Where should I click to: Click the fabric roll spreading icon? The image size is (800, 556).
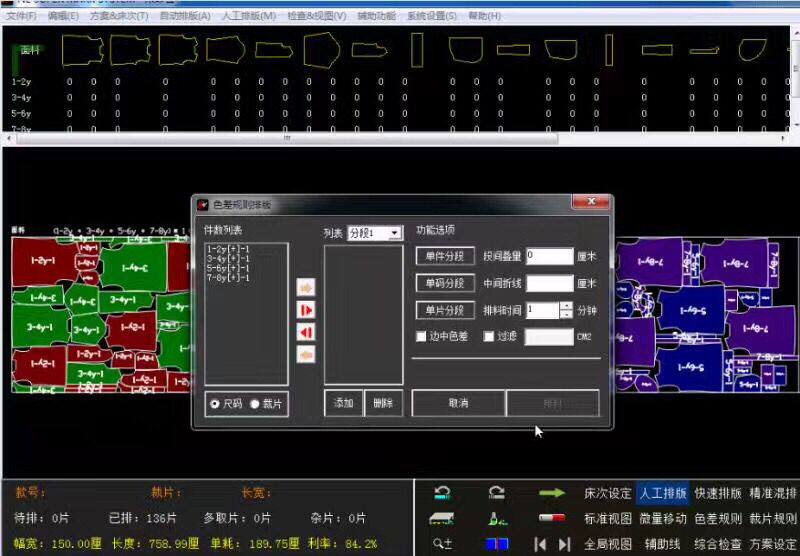tap(442, 519)
